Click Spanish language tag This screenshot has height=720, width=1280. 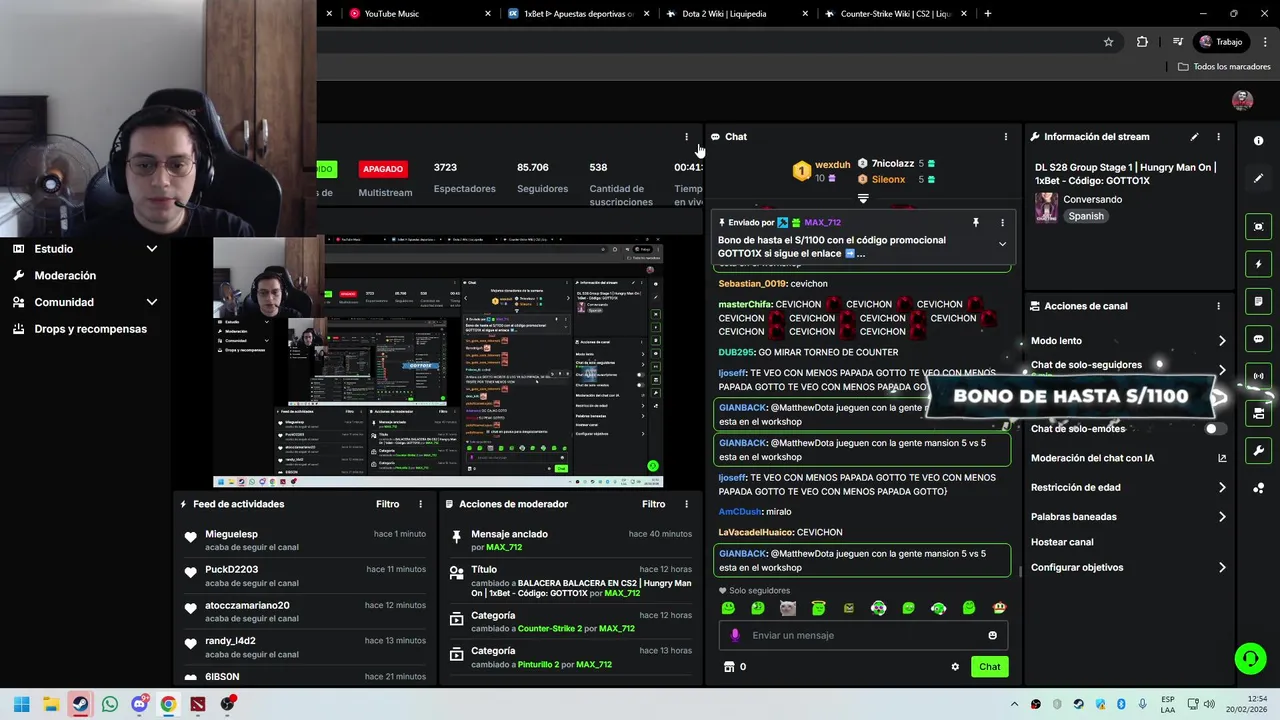(1086, 216)
